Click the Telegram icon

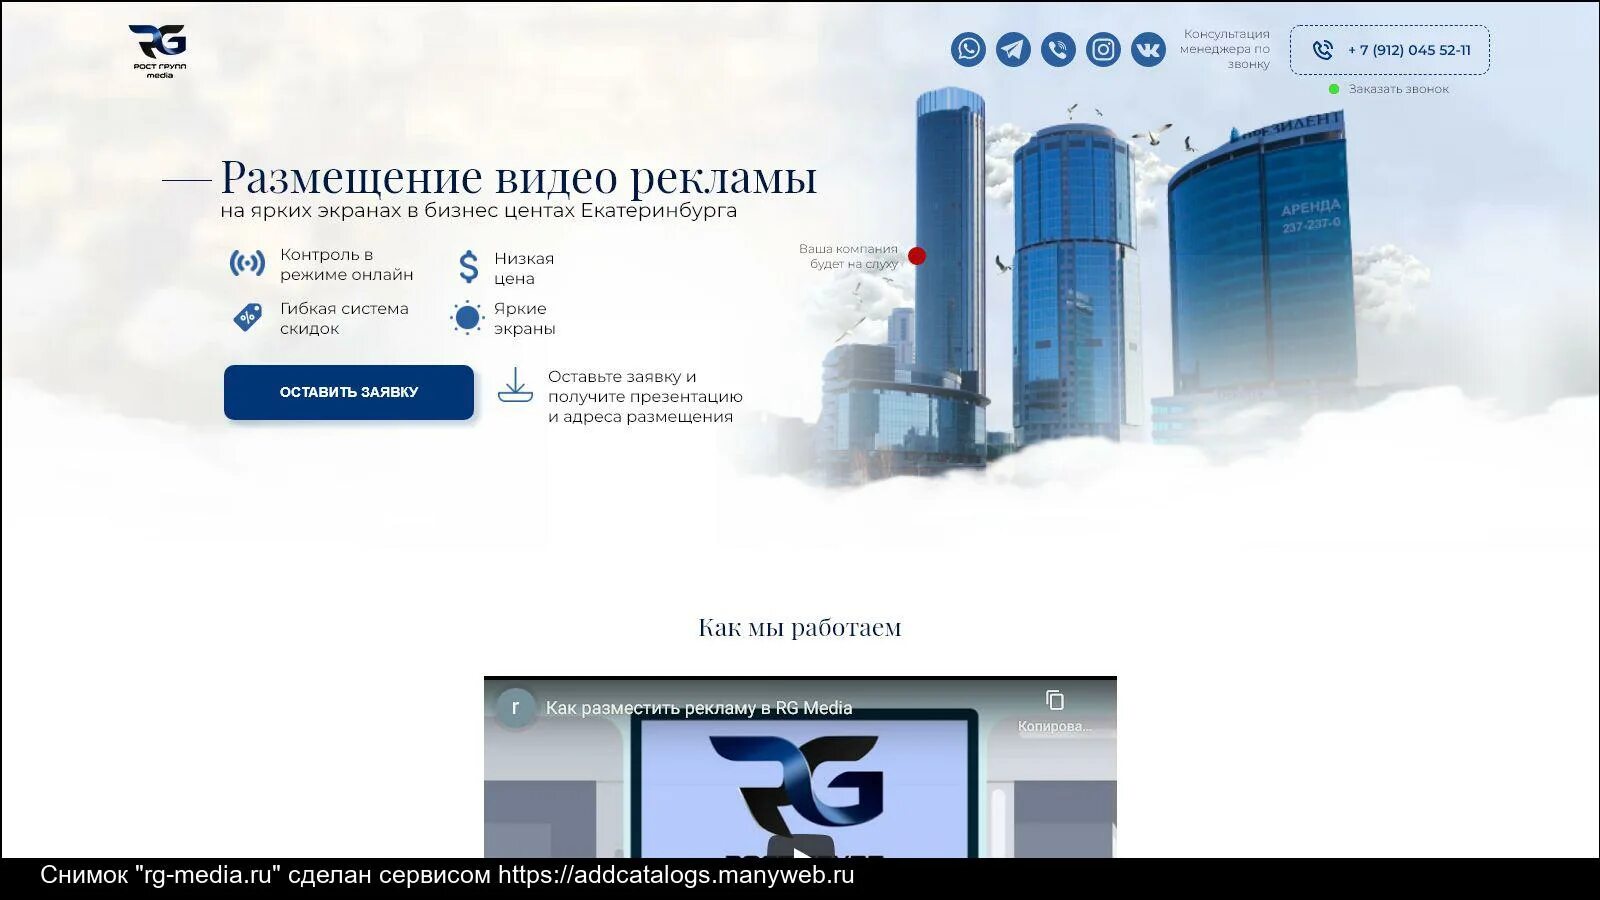tap(1012, 48)
